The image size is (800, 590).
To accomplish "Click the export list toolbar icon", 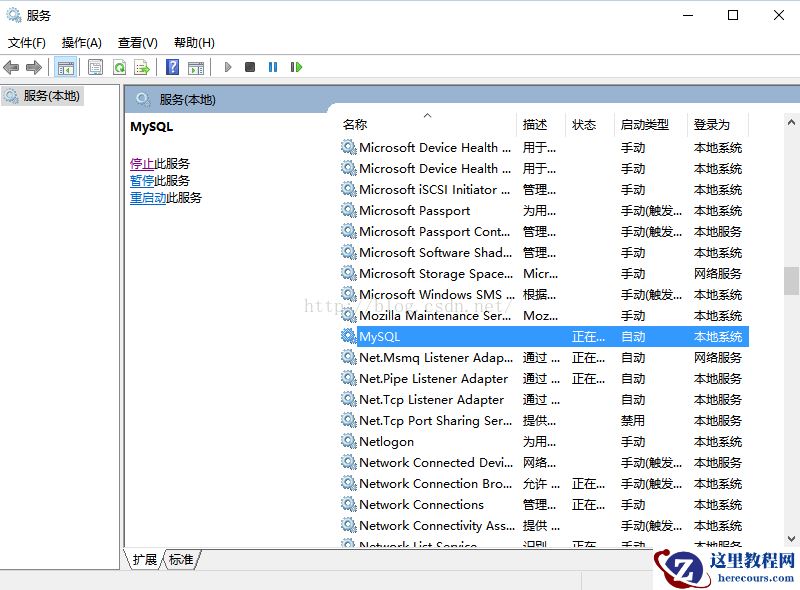I will [x=143, y=67].
